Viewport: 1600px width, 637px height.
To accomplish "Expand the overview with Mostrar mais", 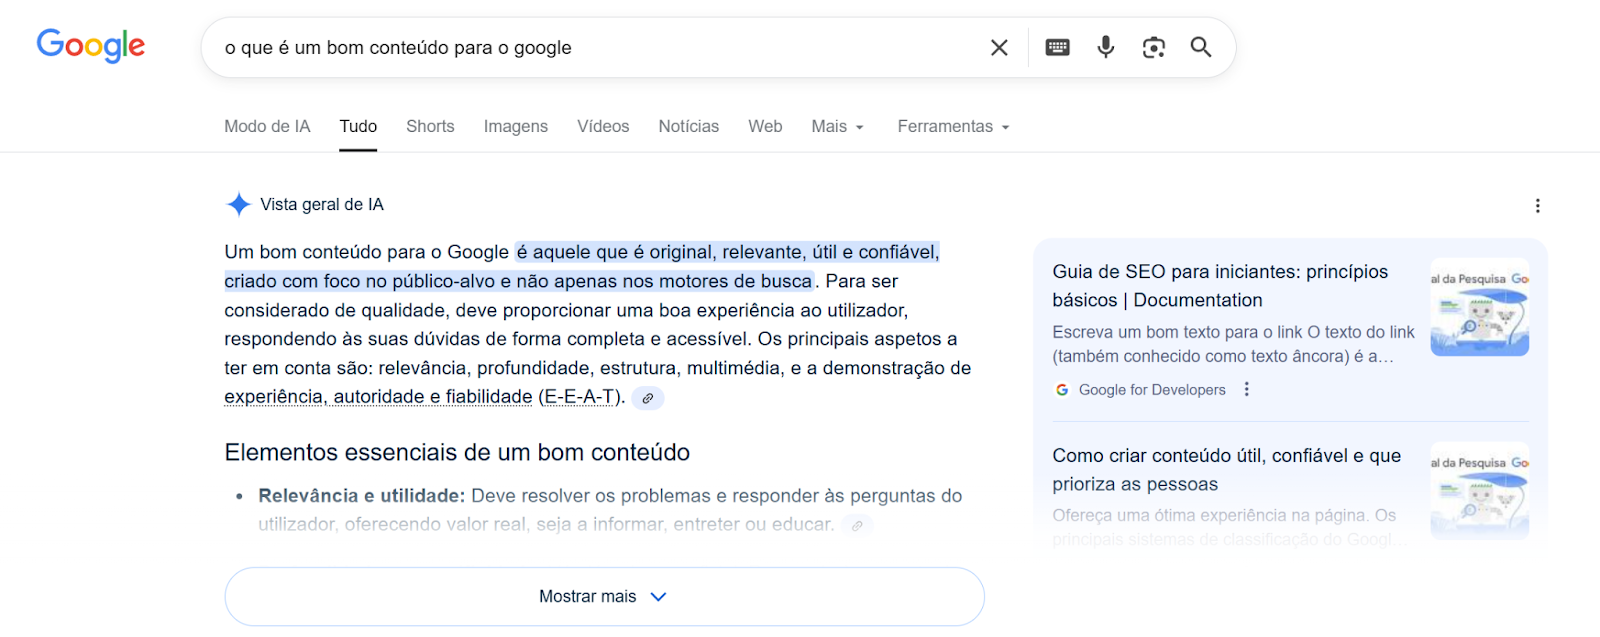I will pos(604,596).
